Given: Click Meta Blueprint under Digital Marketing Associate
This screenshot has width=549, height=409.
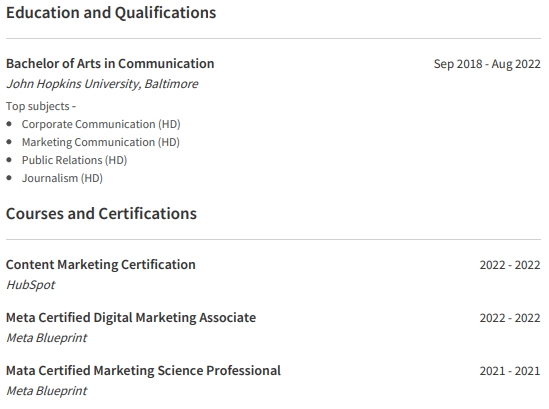Looking at the screenshot, I should tap(47, 338).
